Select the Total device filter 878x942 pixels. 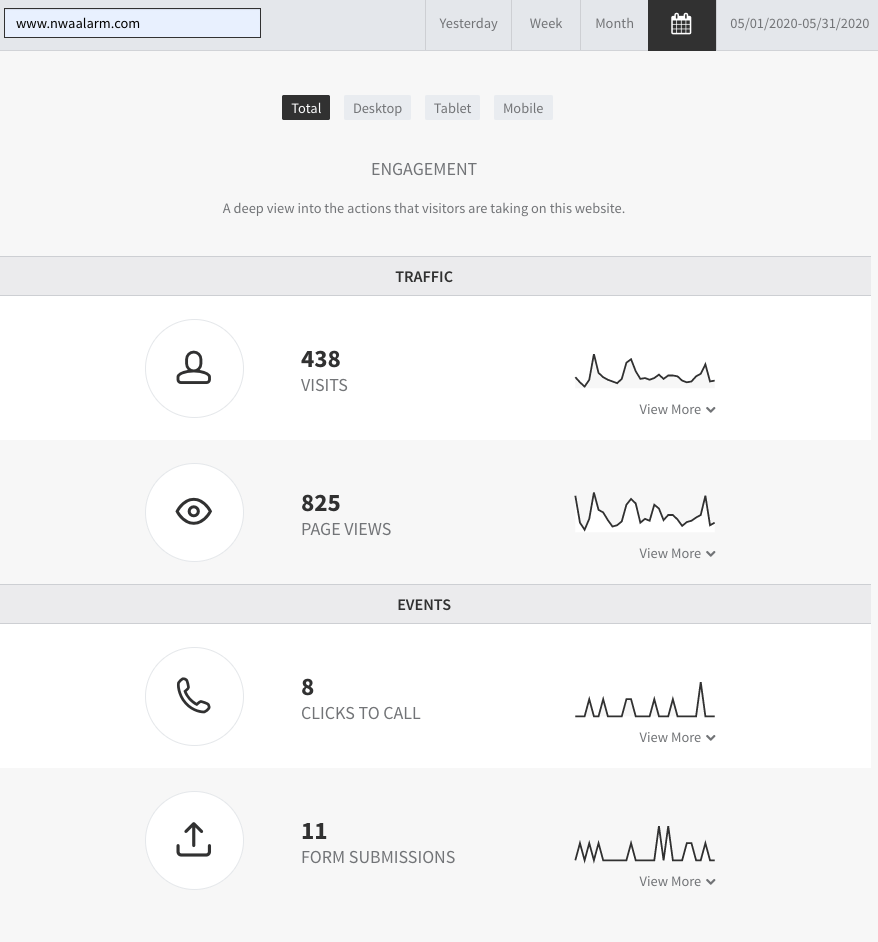click(306, 108)
